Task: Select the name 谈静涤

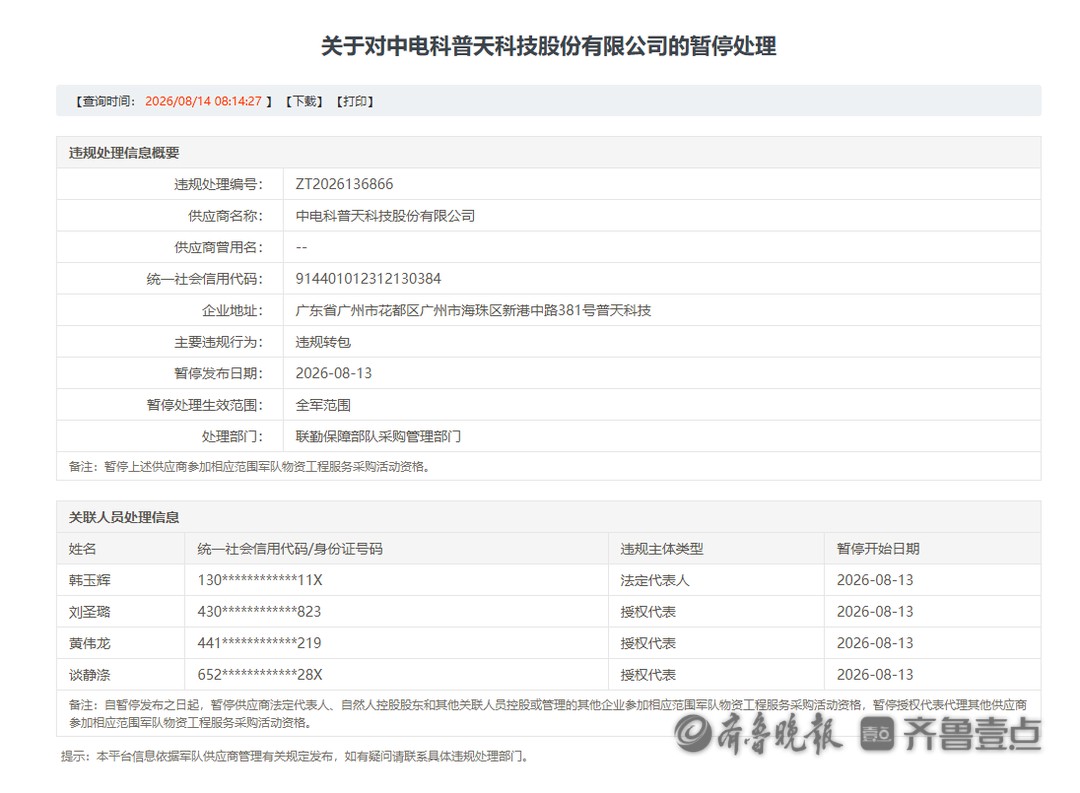Action: click(x=90, y=675)
